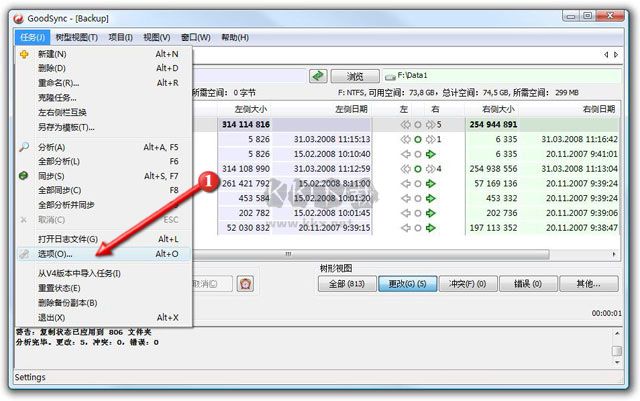Click the drive icon before F:\Data1
Image resolution: width=640 pixels, height=401 pixels.
pyautogui.click(x=390, y=76)
